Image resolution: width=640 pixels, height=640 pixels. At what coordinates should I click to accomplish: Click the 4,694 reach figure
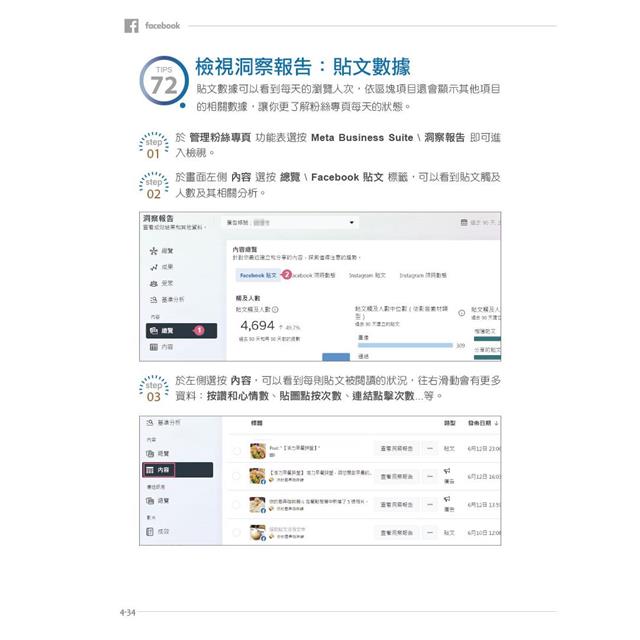(257, 326)
